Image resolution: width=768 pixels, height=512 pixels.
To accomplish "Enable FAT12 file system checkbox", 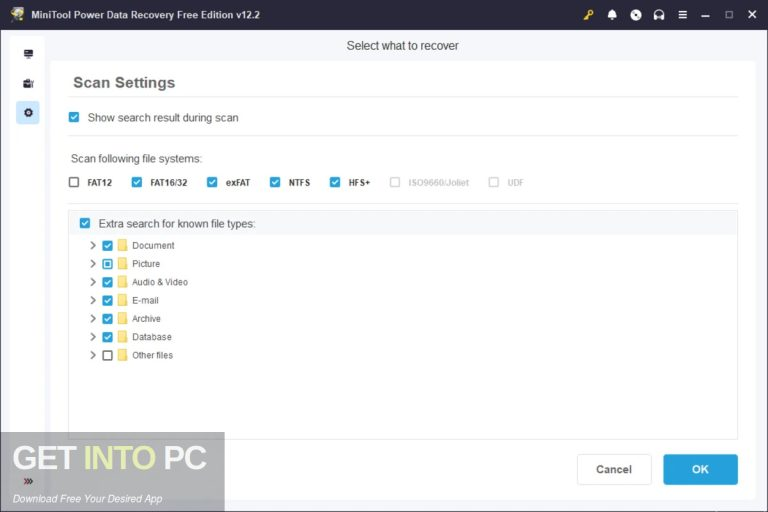I will 74,182.
